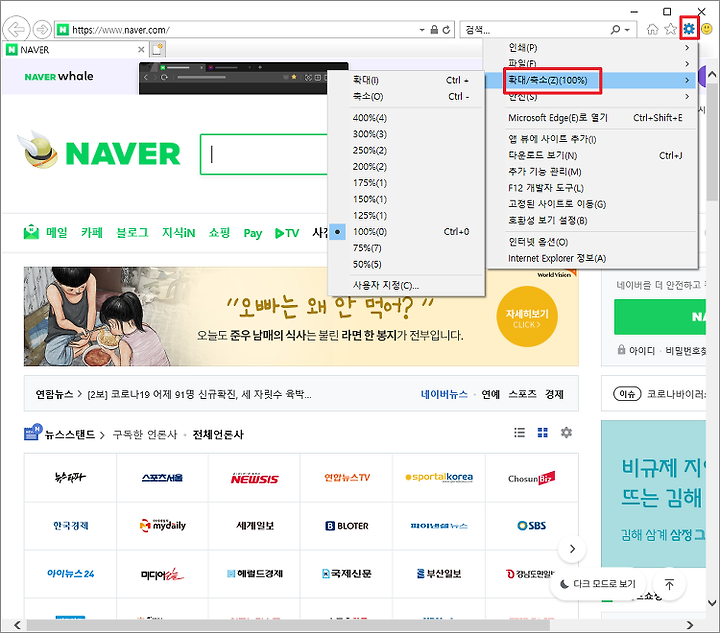Select 75%(7) zoom level

point(406,248)
